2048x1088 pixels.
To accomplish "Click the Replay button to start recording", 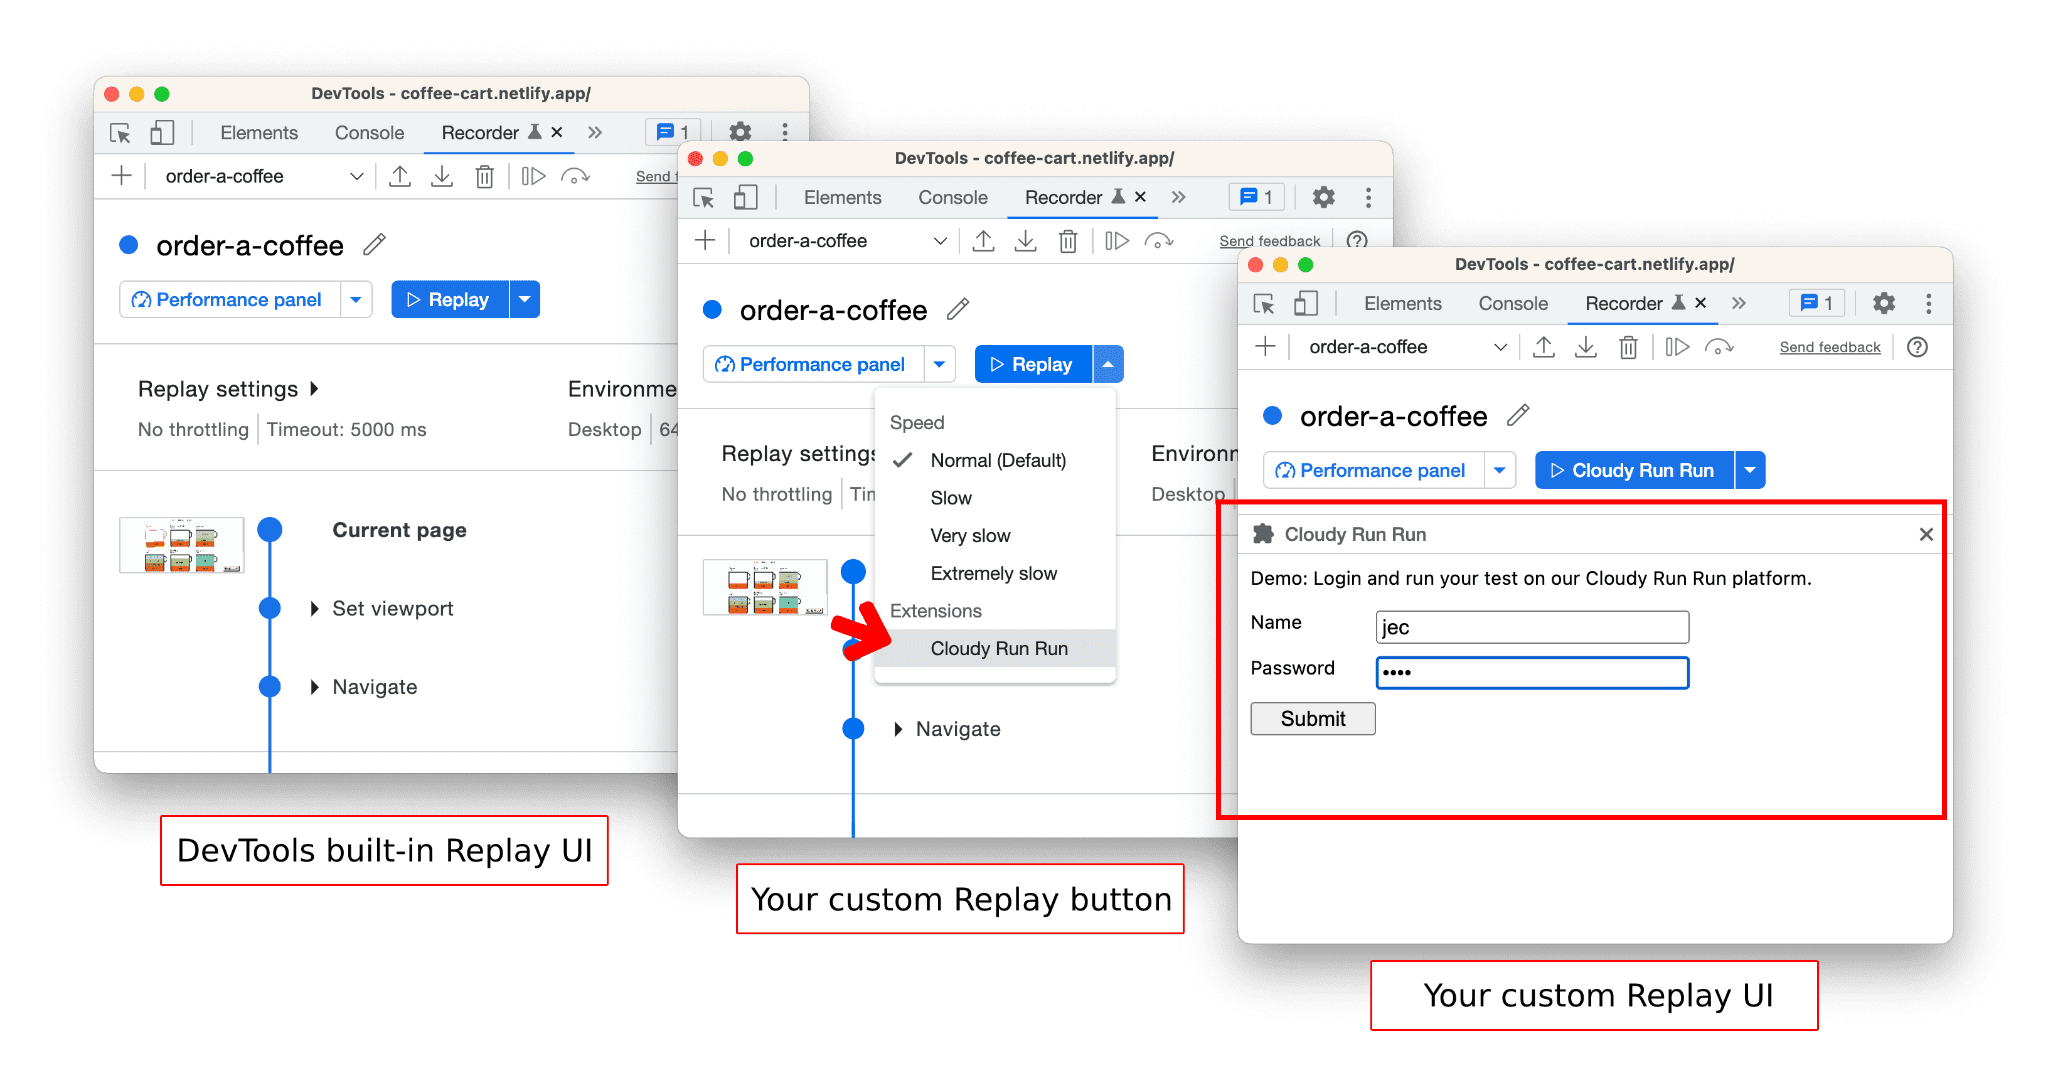I will coord(447,298).
